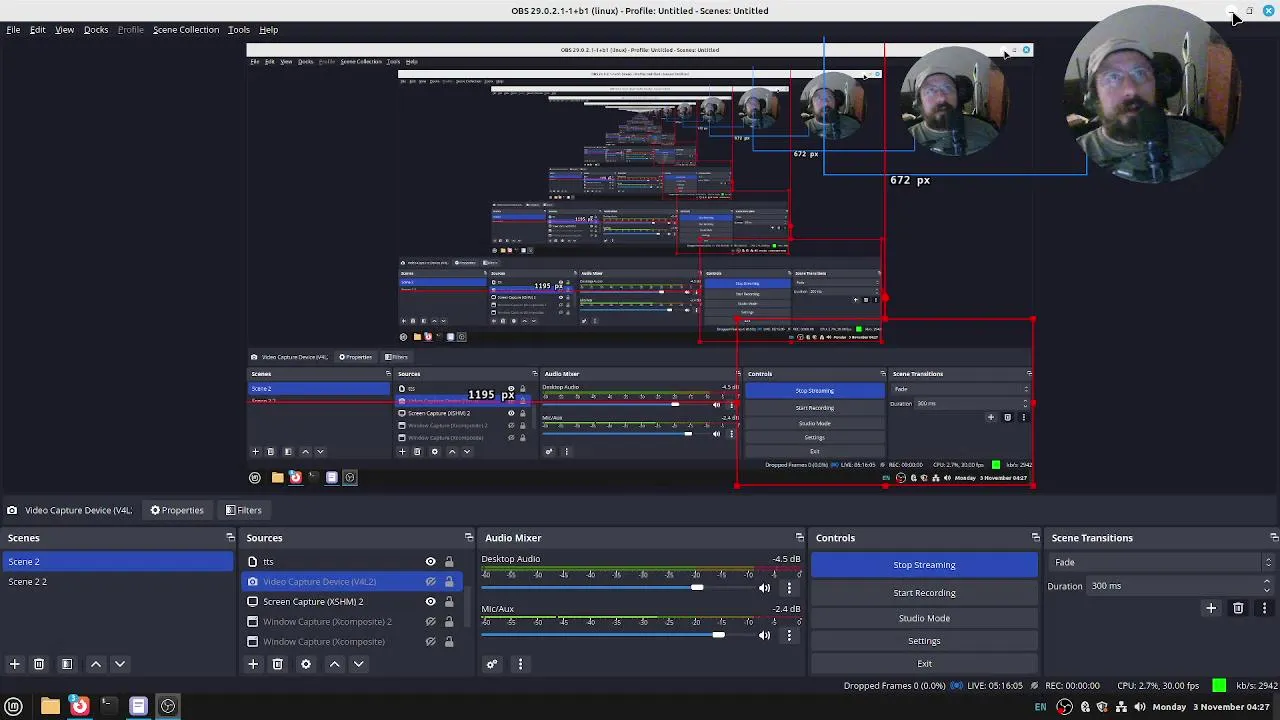Open terminal from the taskbar
This screenshot has height=720, width=1280.
pos(108,707)
